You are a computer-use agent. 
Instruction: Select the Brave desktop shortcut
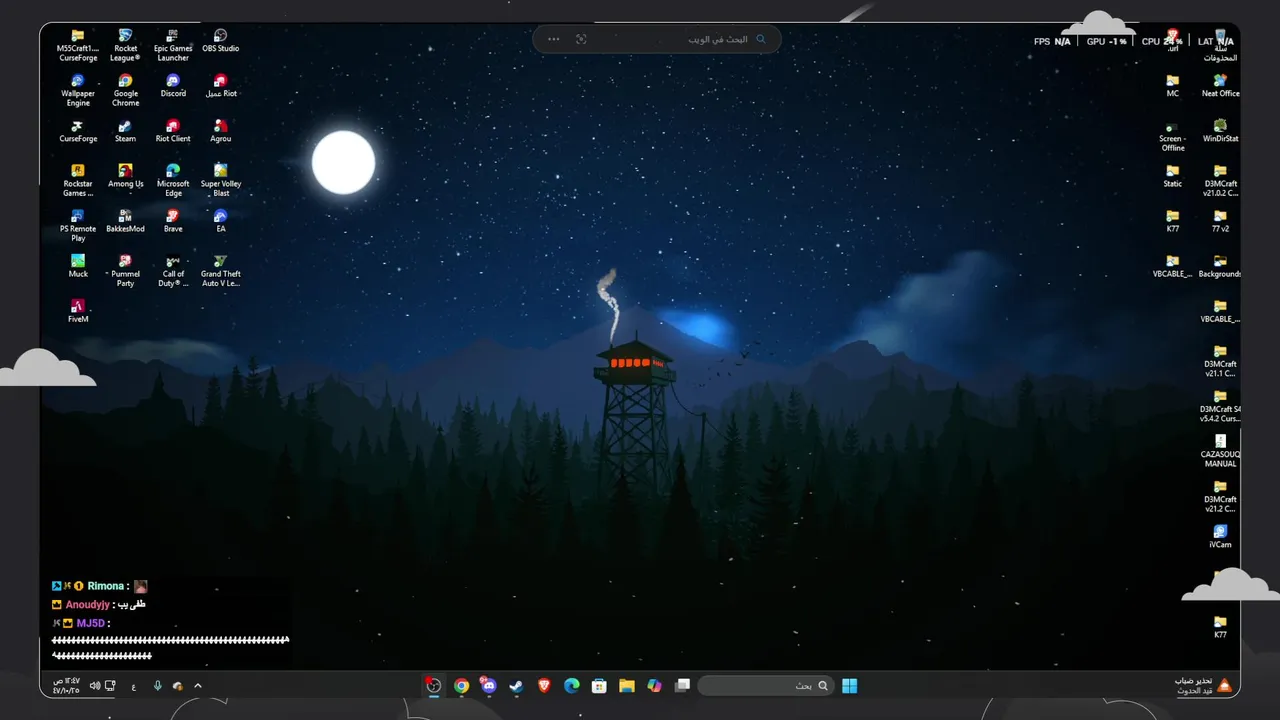point(173,221)
